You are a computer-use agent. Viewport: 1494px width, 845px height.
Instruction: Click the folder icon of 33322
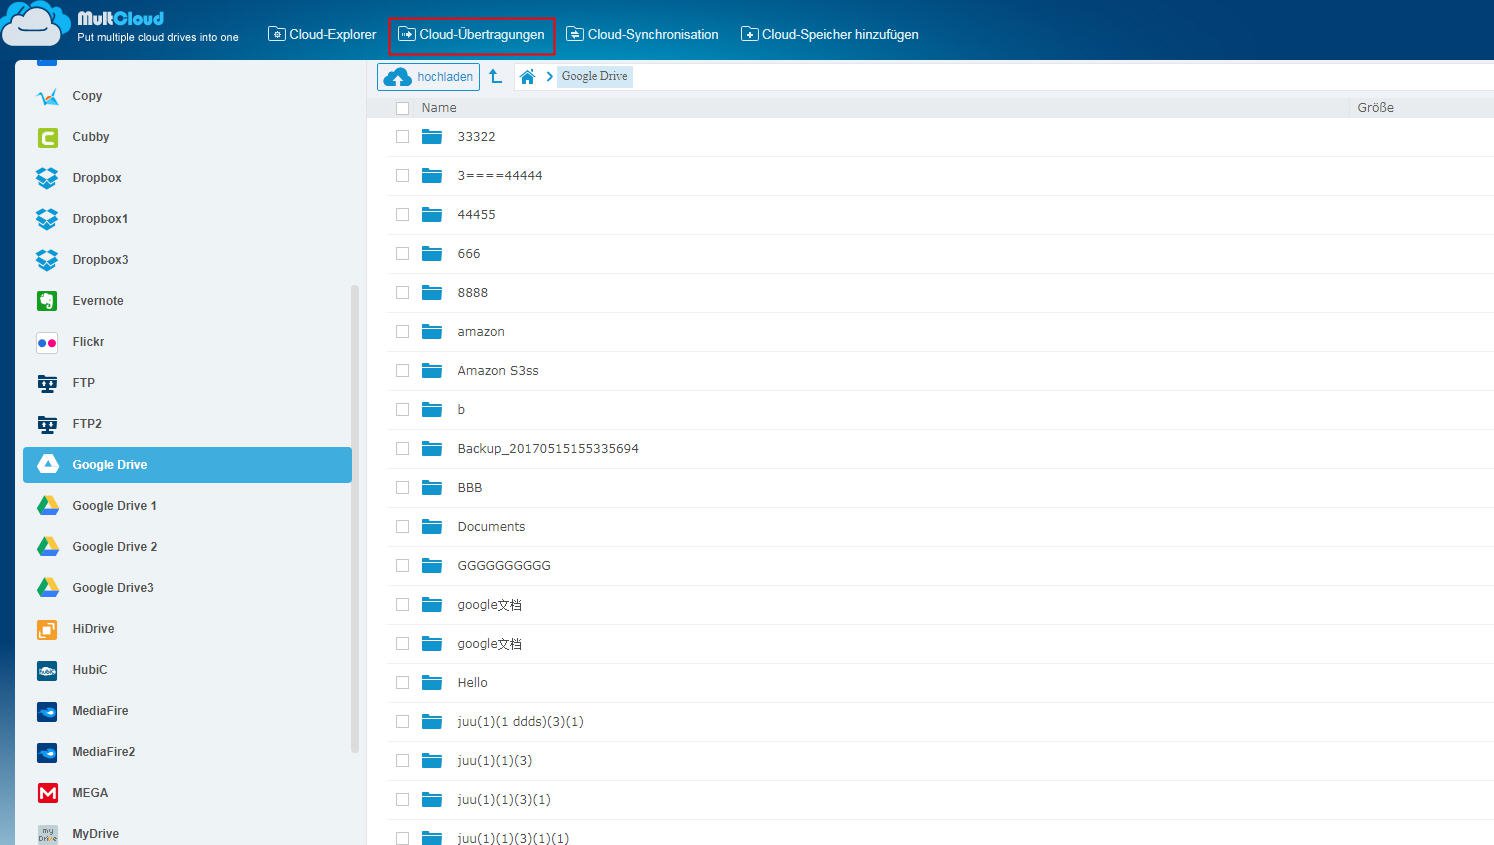[x=432, y=136]
